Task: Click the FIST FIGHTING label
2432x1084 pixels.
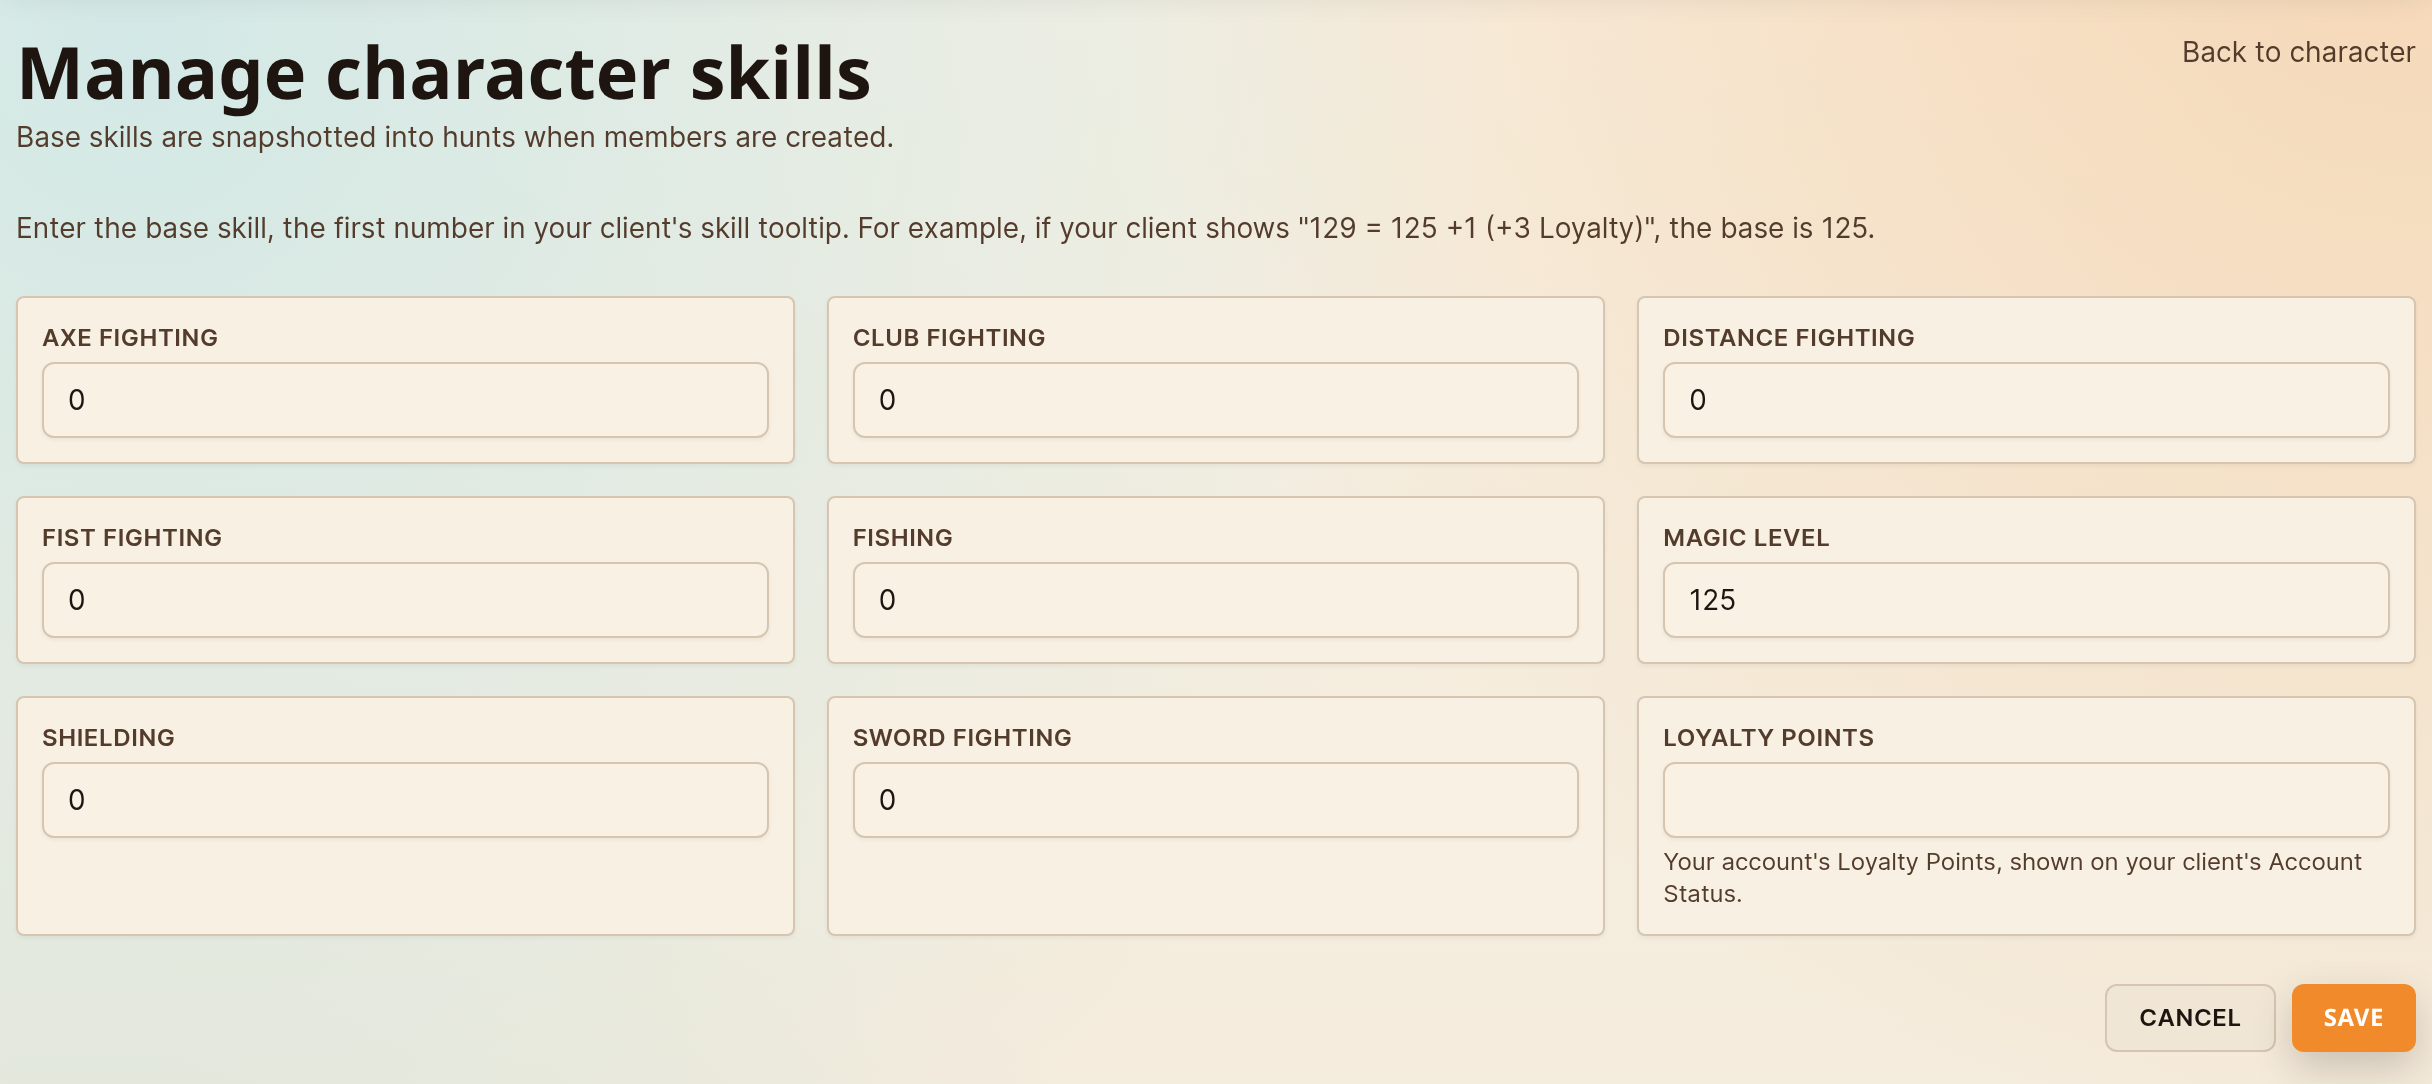Action: (x=132, y=538)
